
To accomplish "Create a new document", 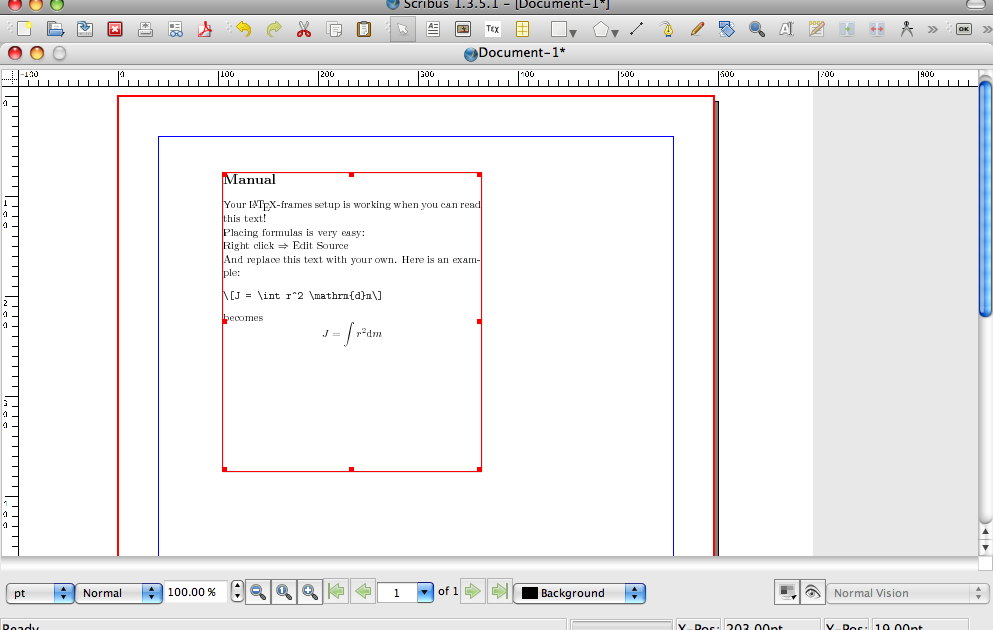I will pos(24,29).
